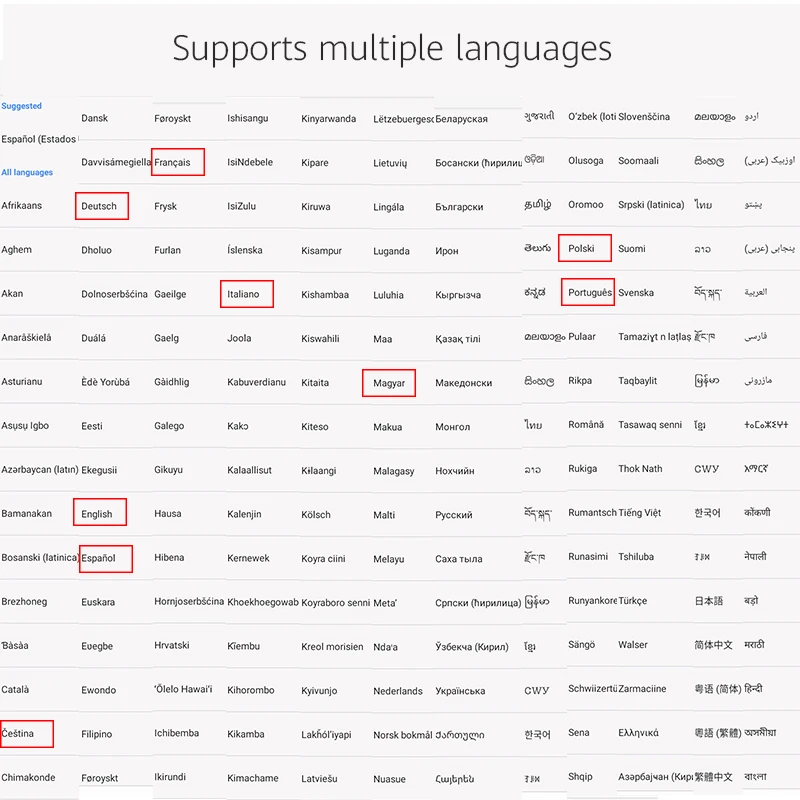Viewport: 800px width, 800px height.
Task: Select Ikirundi language entry
Action: (170, 777)
